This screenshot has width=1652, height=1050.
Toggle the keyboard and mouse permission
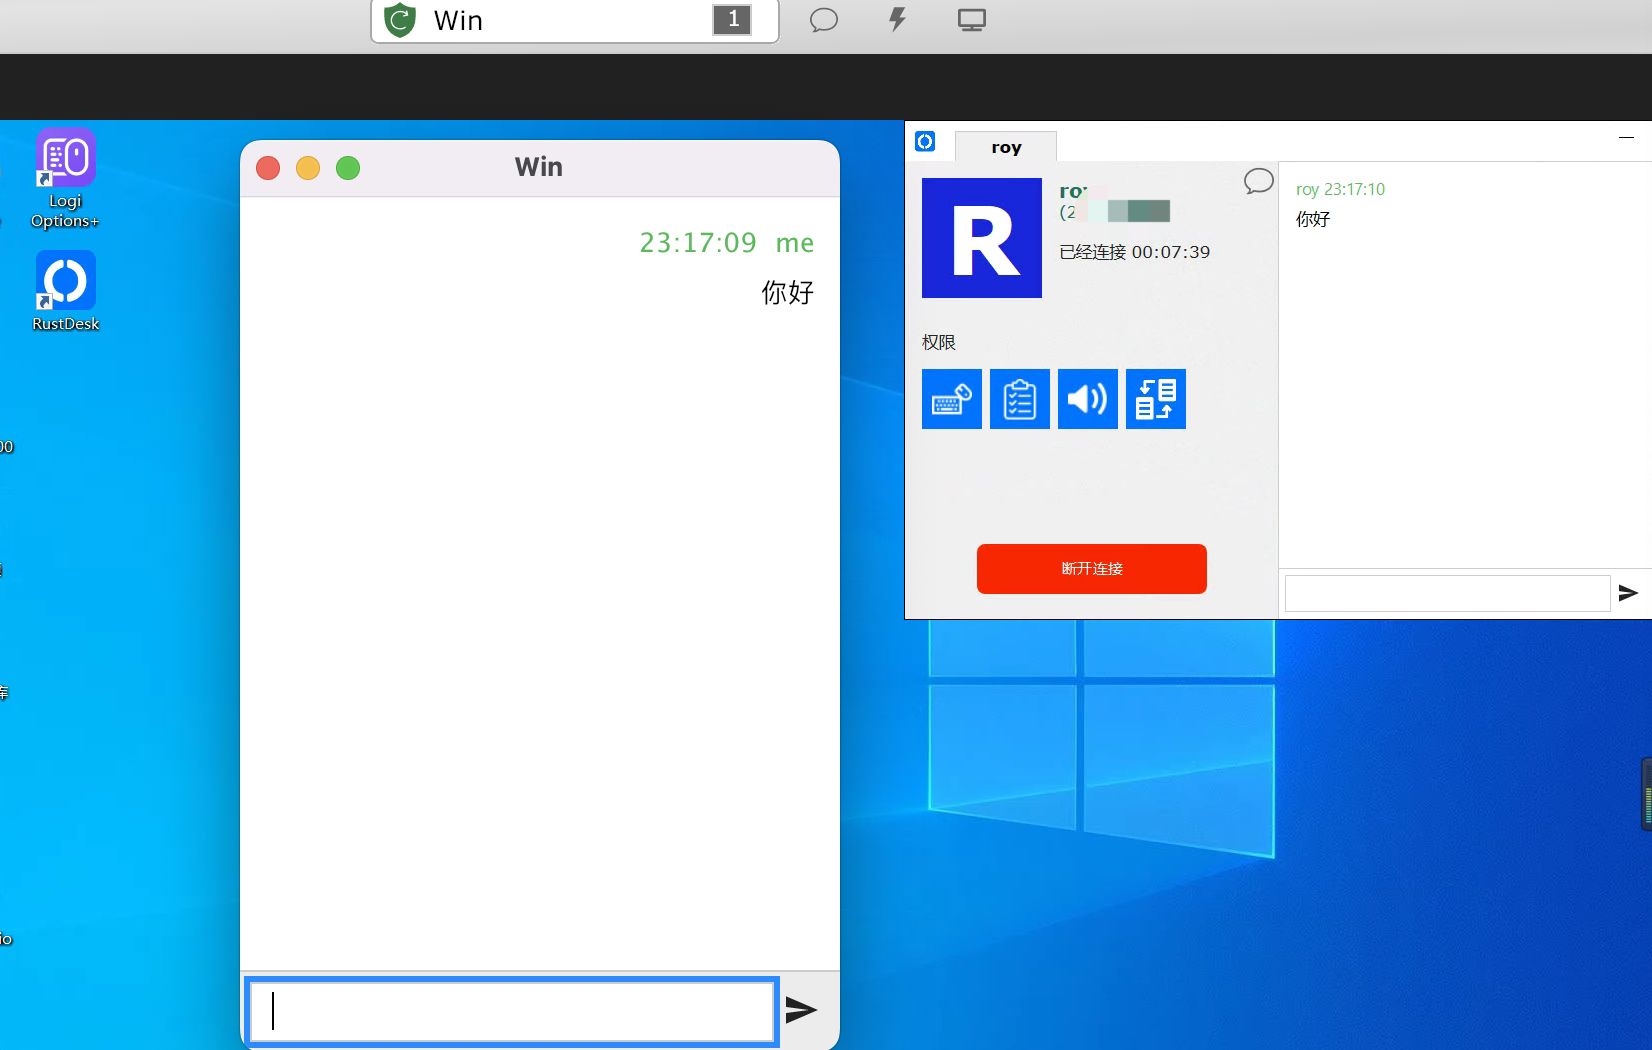tap(951, 399)
